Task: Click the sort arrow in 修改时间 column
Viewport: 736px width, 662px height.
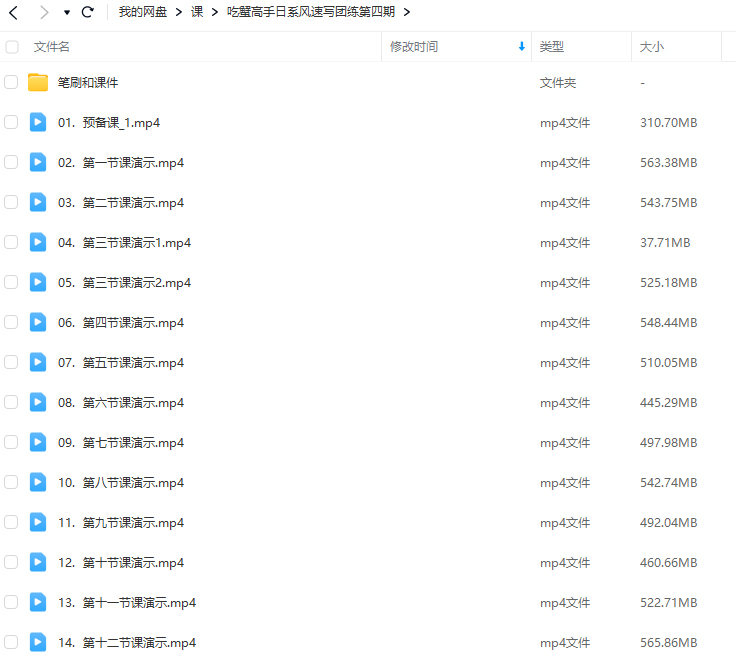Action: (521, 47)
